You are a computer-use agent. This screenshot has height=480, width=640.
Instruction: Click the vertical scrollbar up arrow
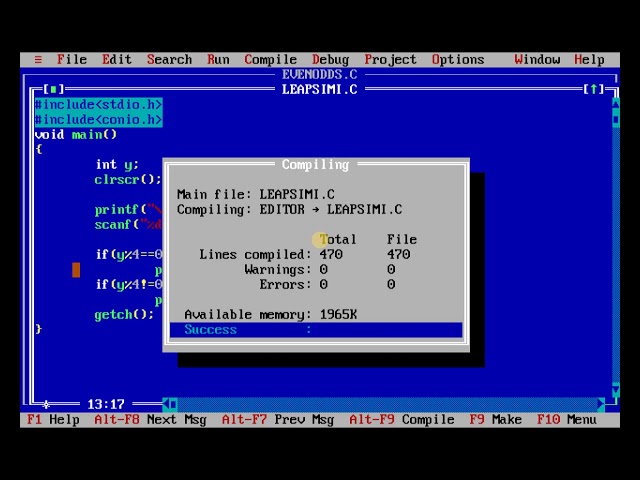coord(616,104)
